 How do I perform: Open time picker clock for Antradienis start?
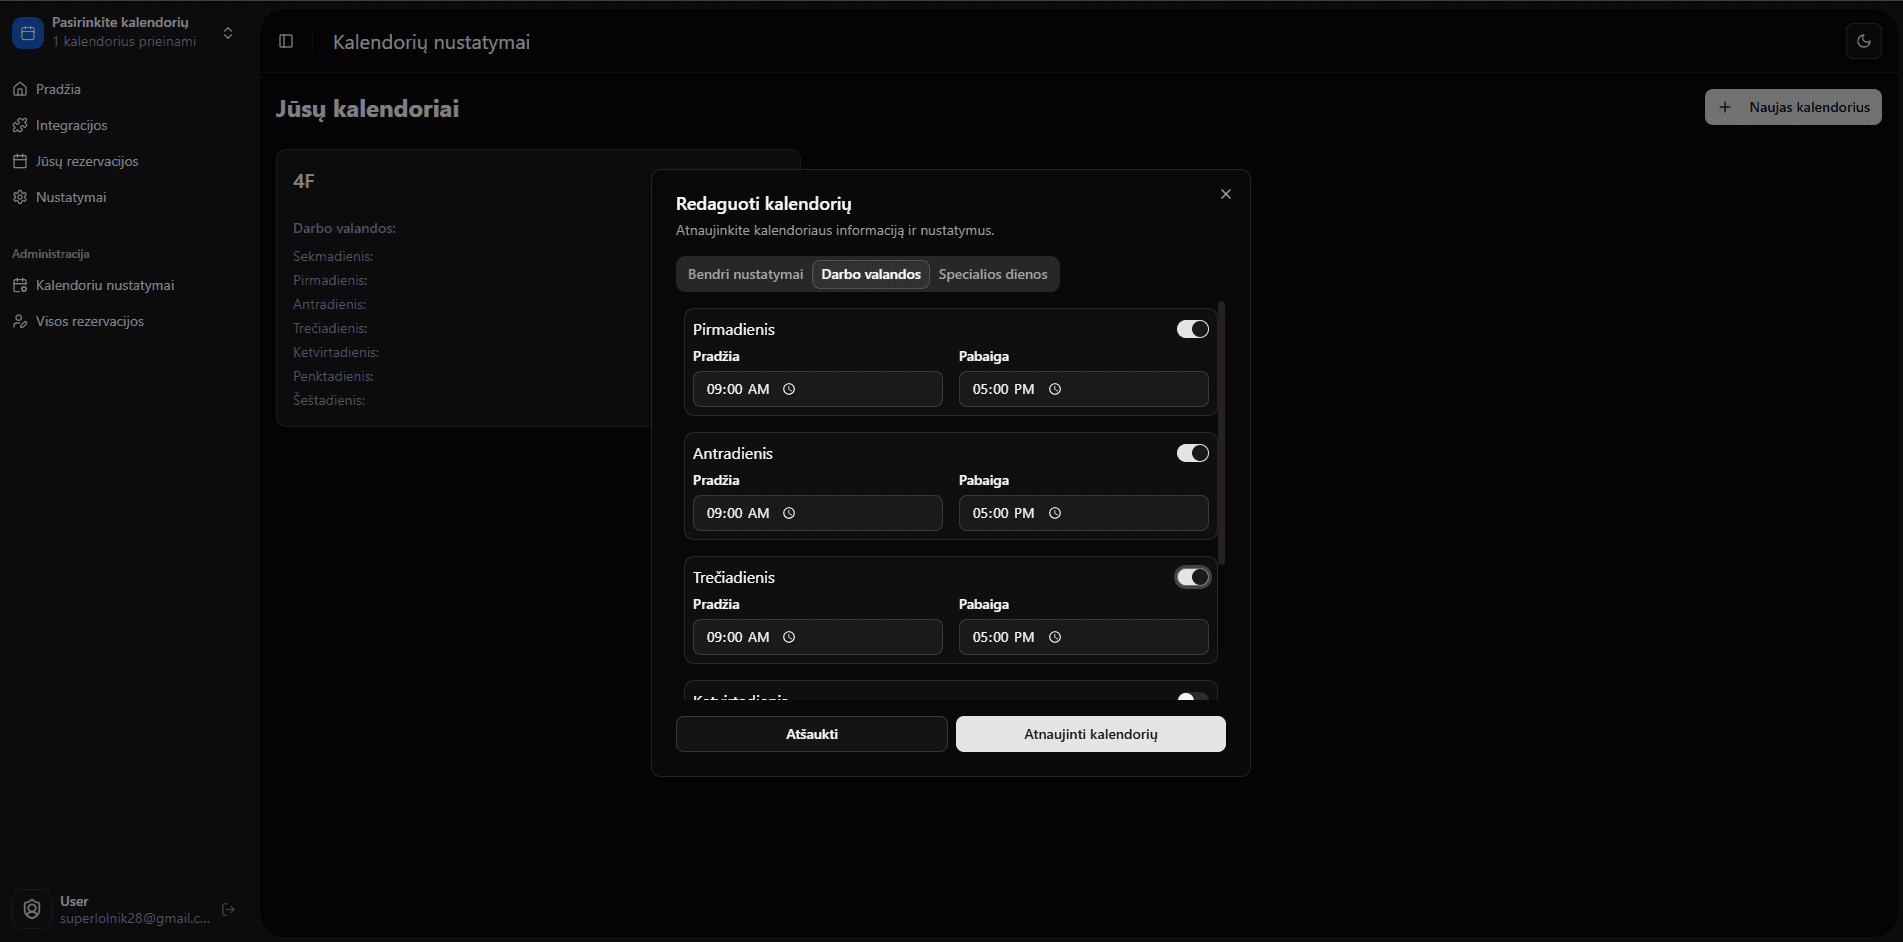click(x=789, y=513)
